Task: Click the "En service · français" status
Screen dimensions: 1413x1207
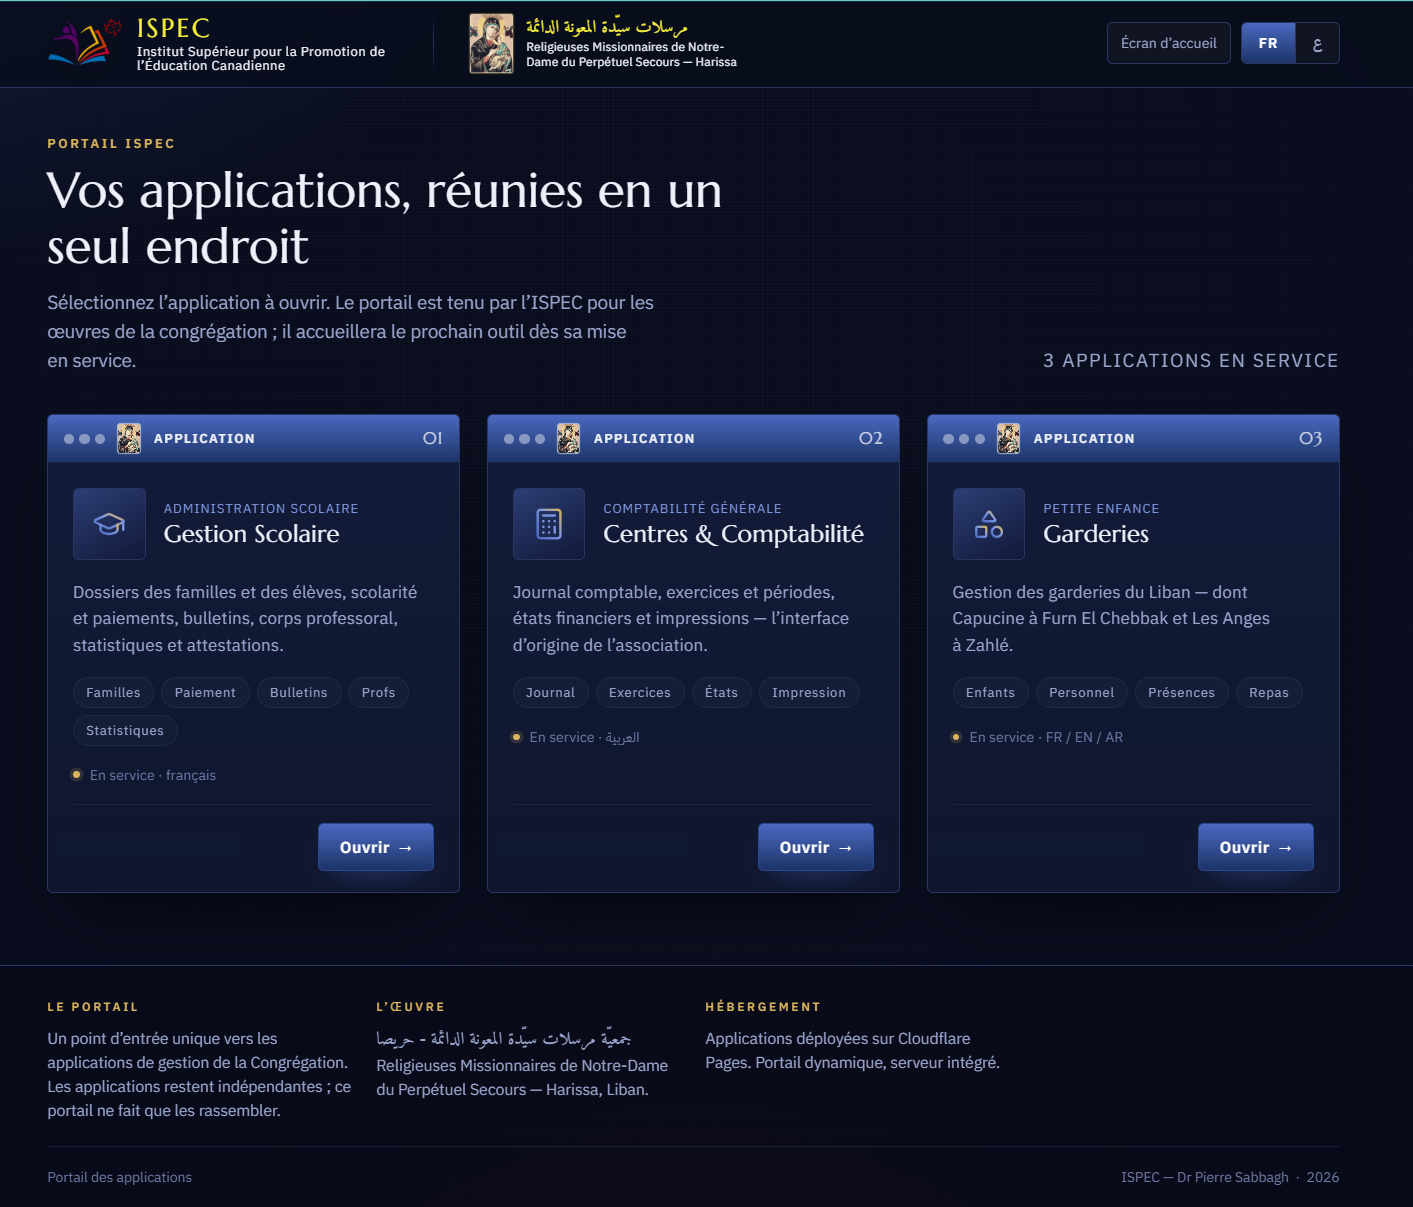Action: tap(144, 775)
